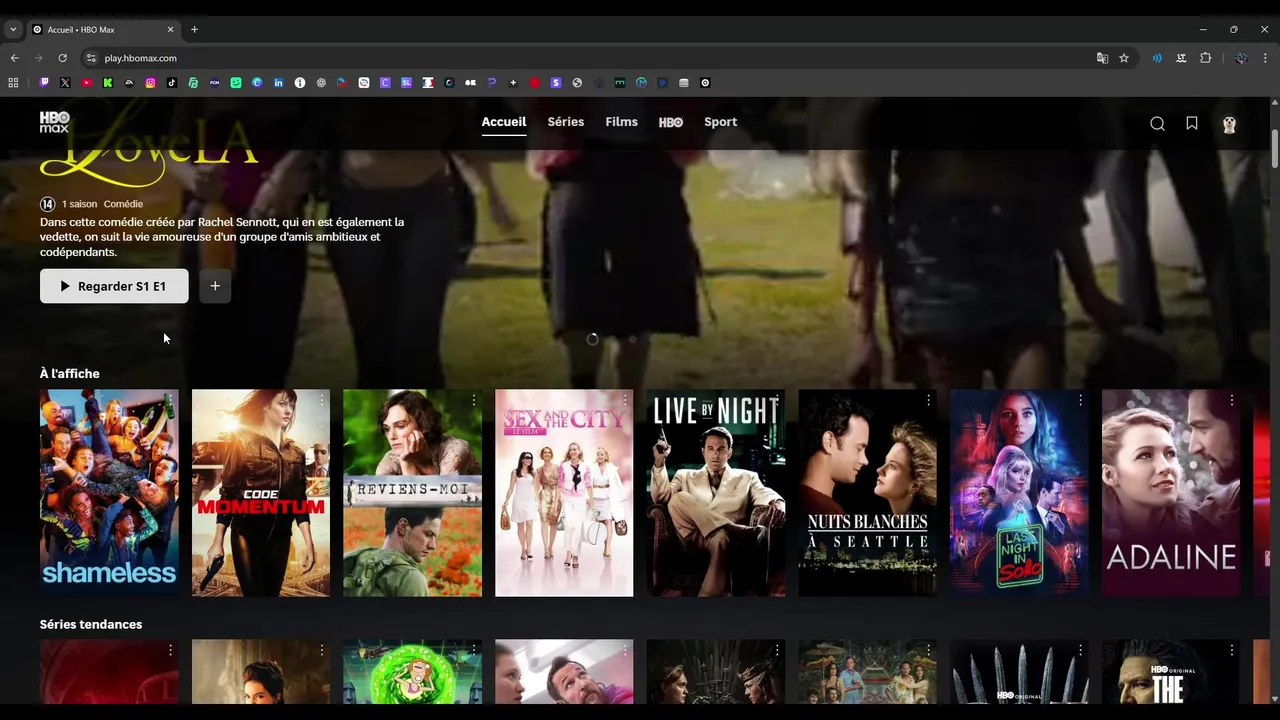Open My List bookmark icon in header
This screenshot has width=1280, height=720.
pyautogui.click(x=1192, y=124)
